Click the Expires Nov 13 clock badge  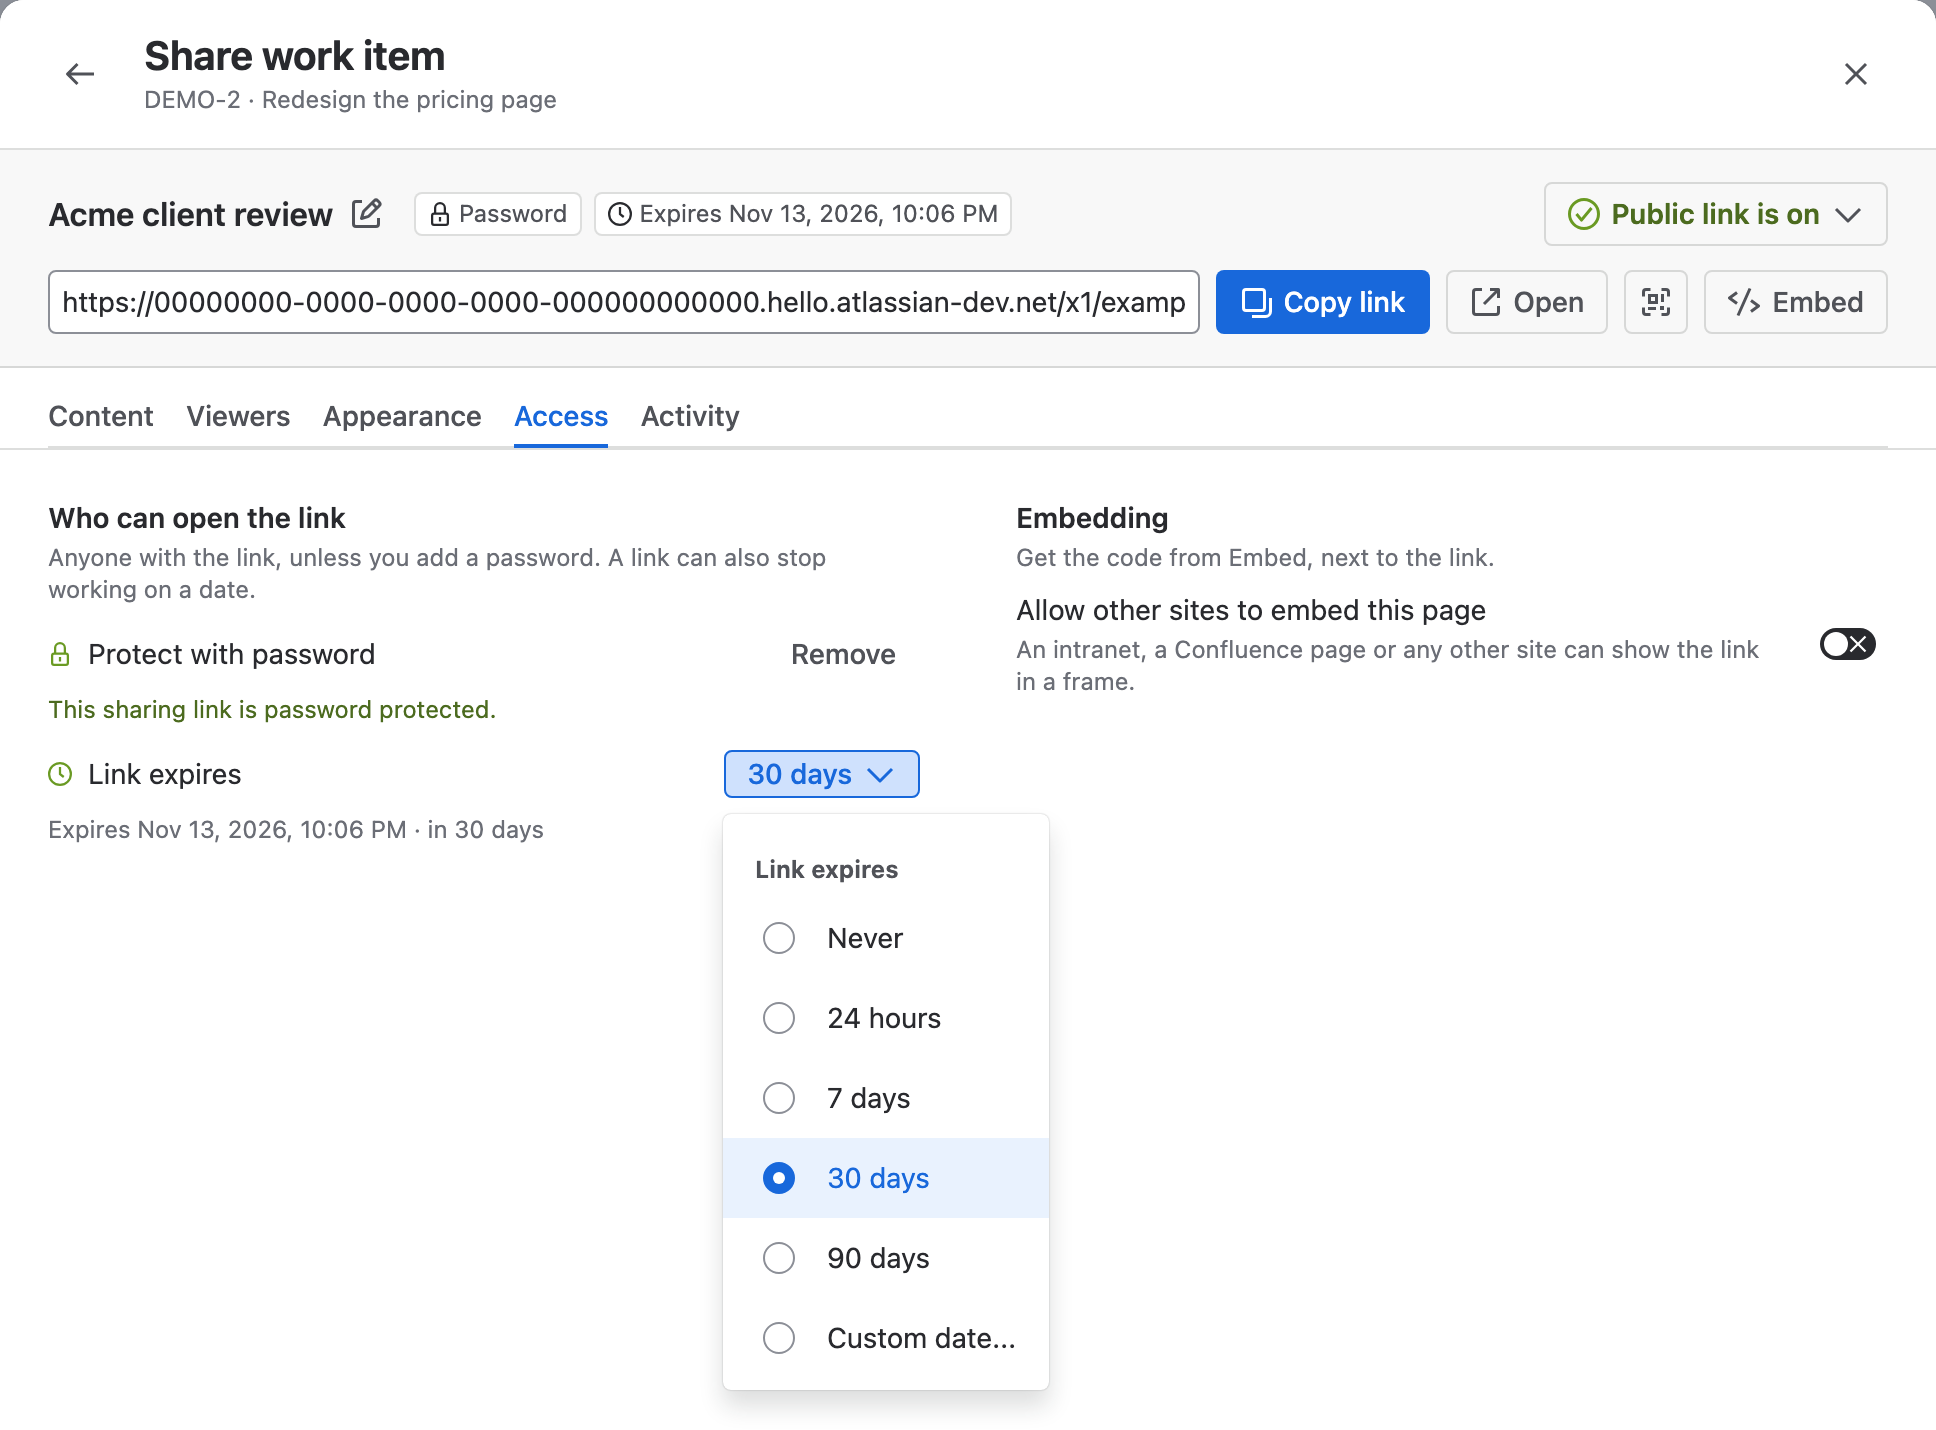(803, 214)
